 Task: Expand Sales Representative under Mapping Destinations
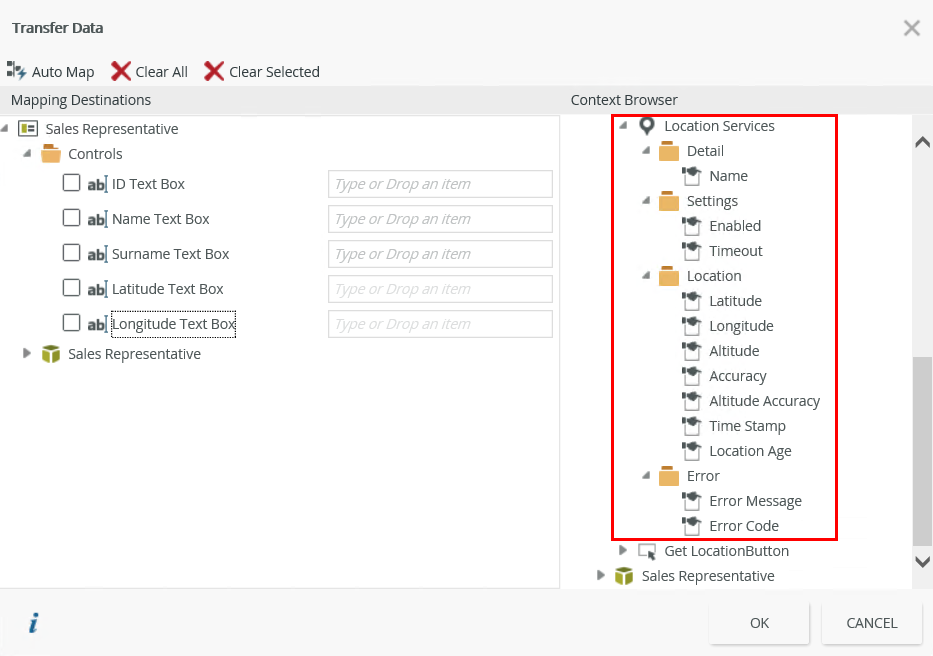click(x=28, y=353)
